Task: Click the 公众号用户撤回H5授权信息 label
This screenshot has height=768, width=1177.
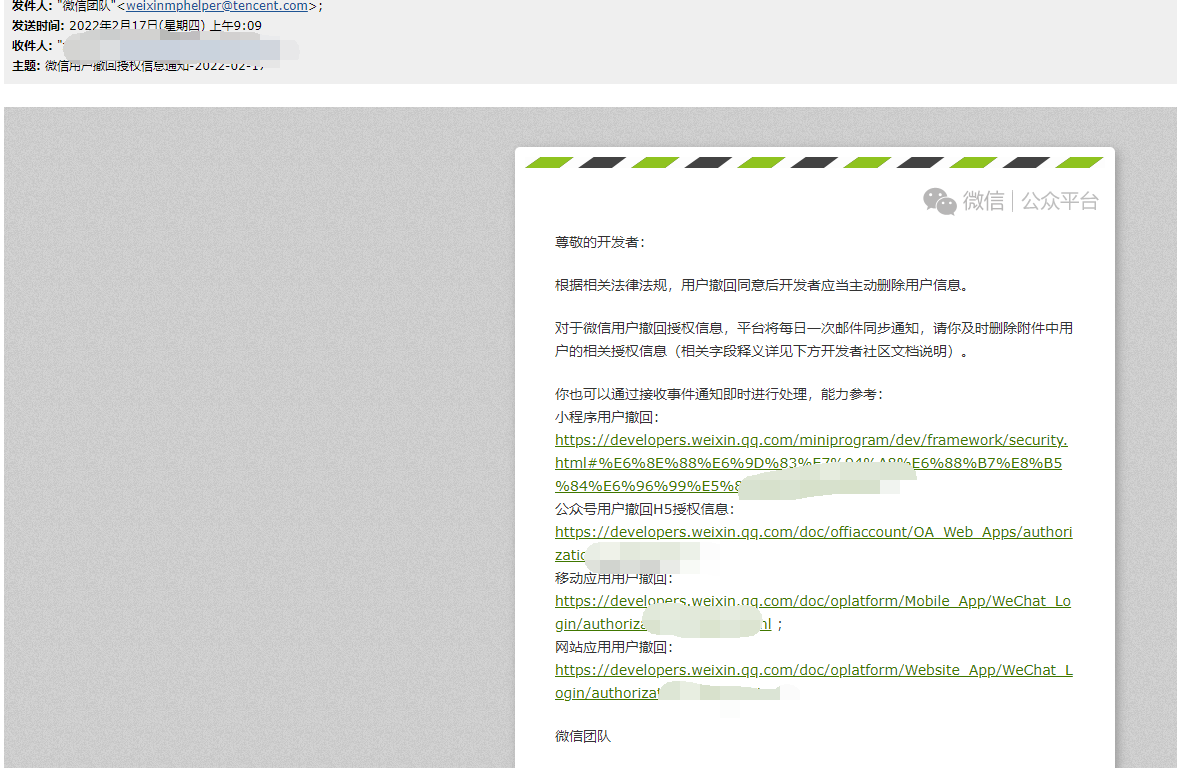Action: [645, 510]
